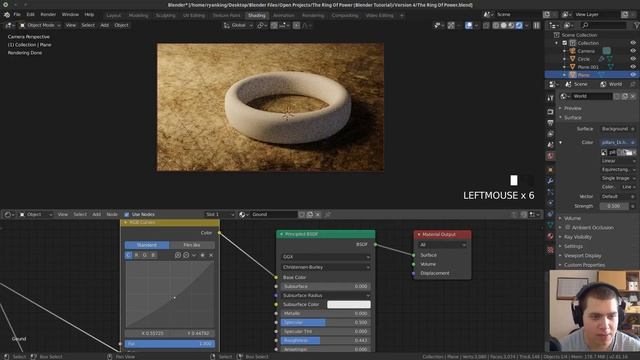
Task: Hide the Circle object with eye icon
Action: click(x=633, y=59)
